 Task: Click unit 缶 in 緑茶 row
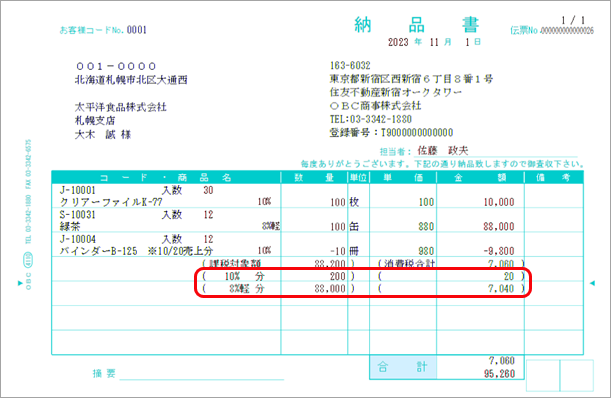pos(354,227)
